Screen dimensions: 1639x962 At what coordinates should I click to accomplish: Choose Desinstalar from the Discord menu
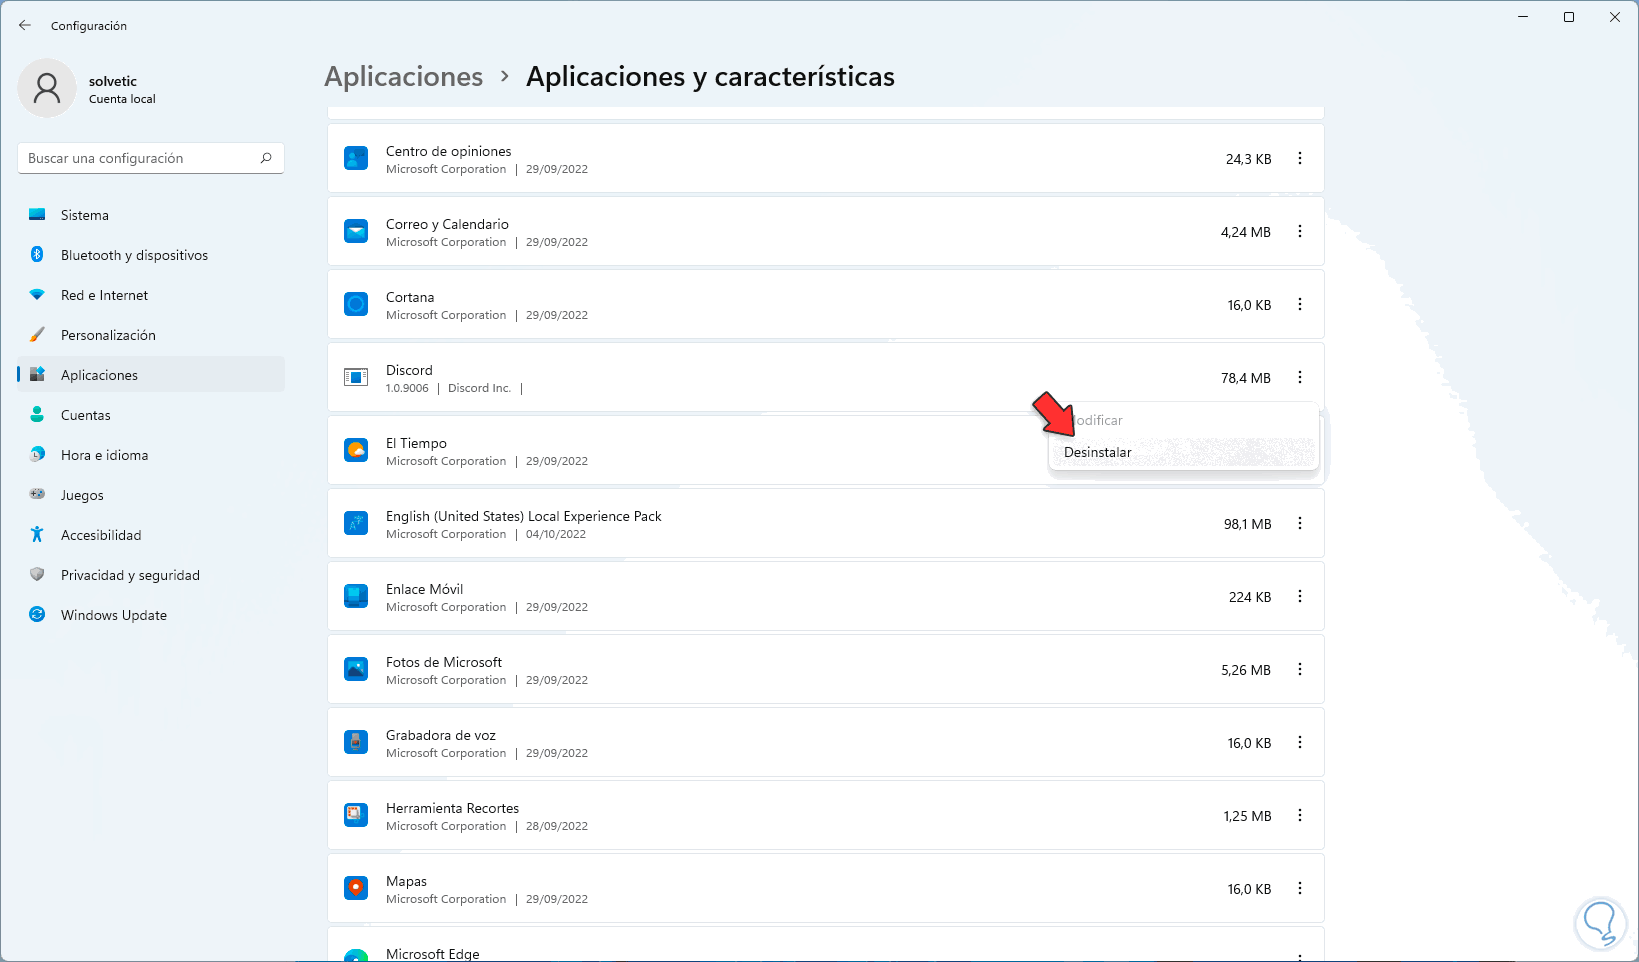[1184, 452]
